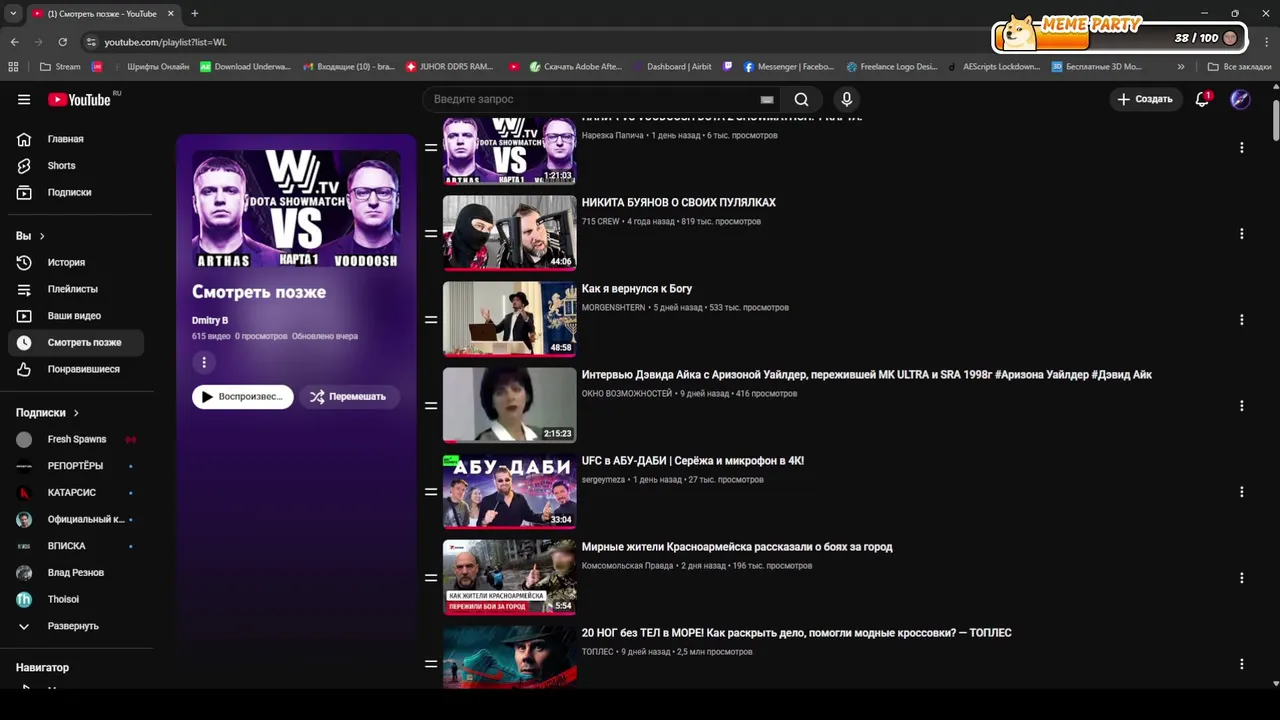Grab reorder handle of UFC в АБУ-ДАБИ
The height and width of the screenshot is (720, 1280).
pos(431,492)
